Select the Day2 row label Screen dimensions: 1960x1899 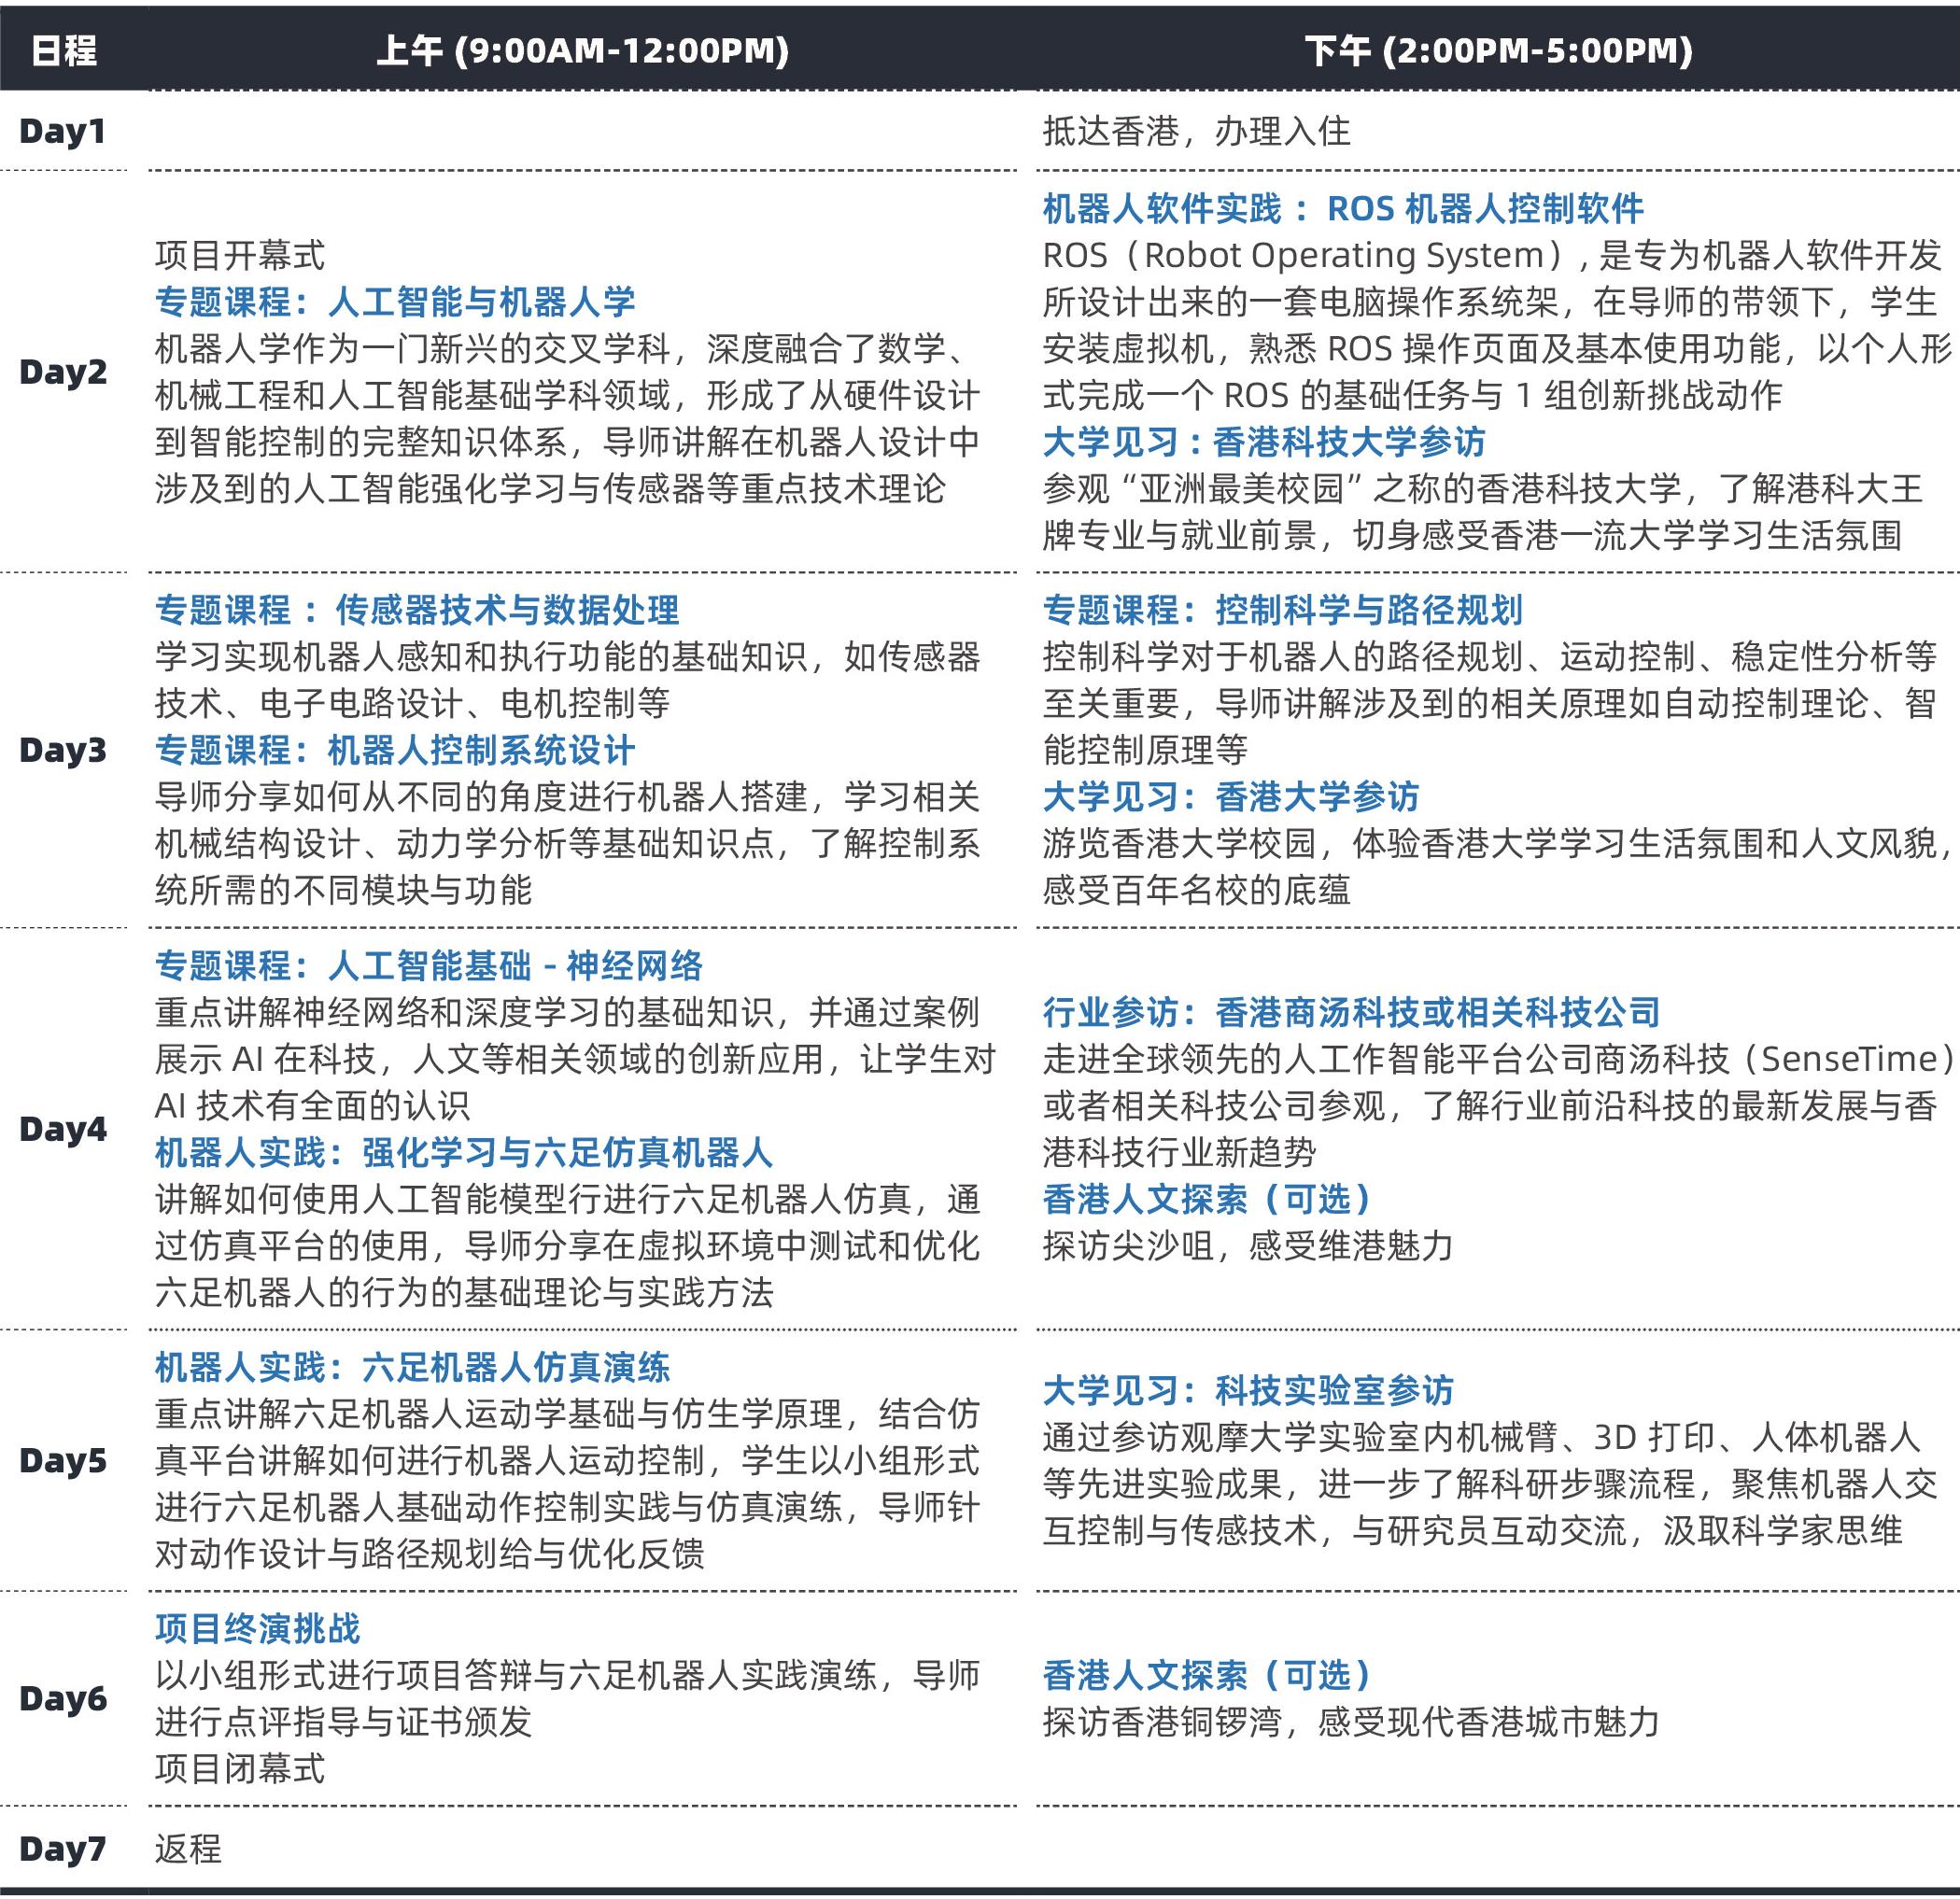click(x=62, y=372)
